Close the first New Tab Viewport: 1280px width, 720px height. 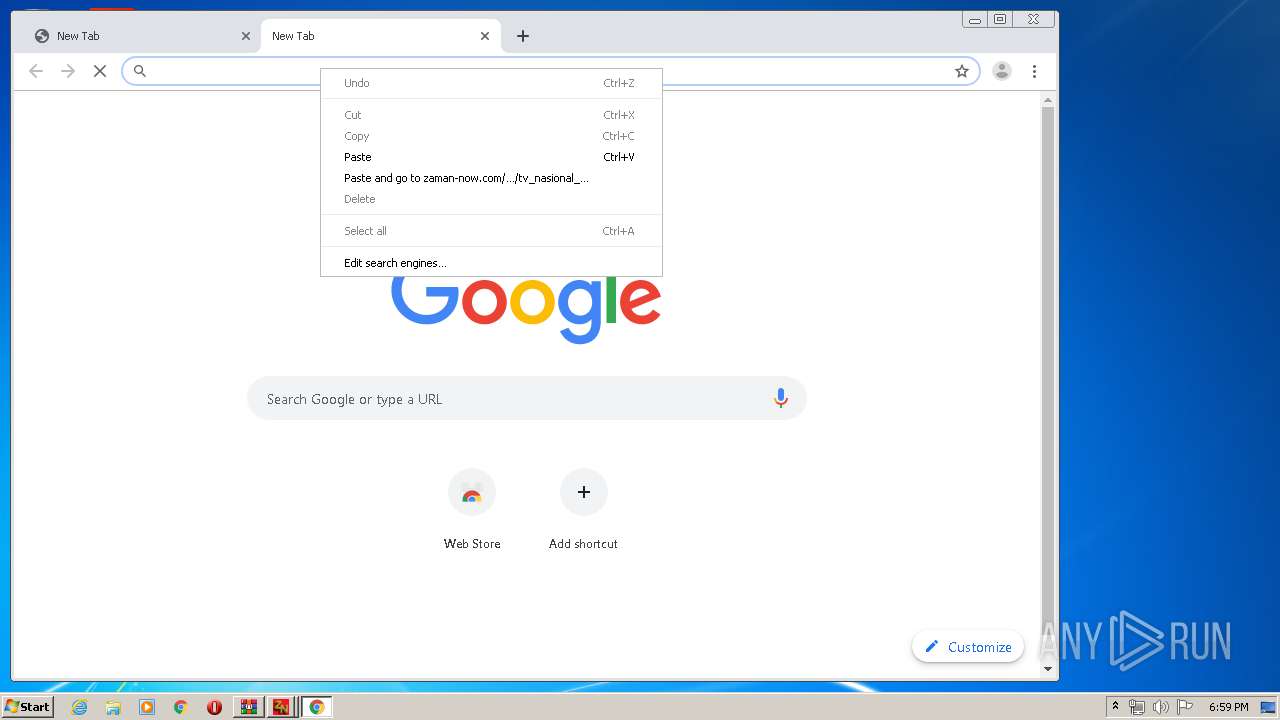(246, 36)
